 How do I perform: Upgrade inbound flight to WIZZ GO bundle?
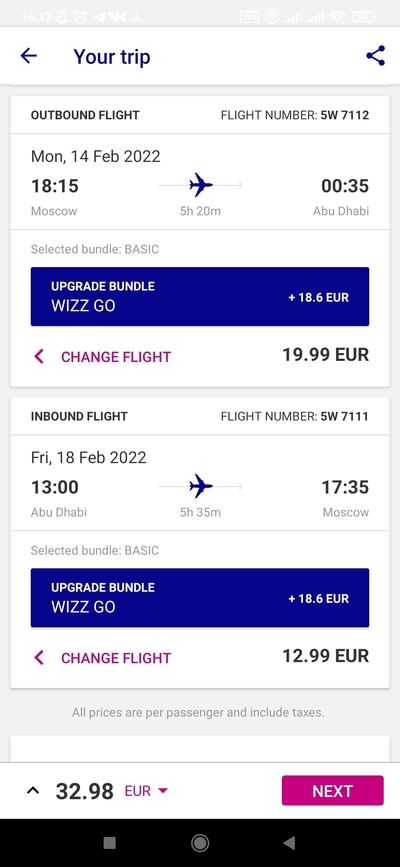(x=200, y=598)
